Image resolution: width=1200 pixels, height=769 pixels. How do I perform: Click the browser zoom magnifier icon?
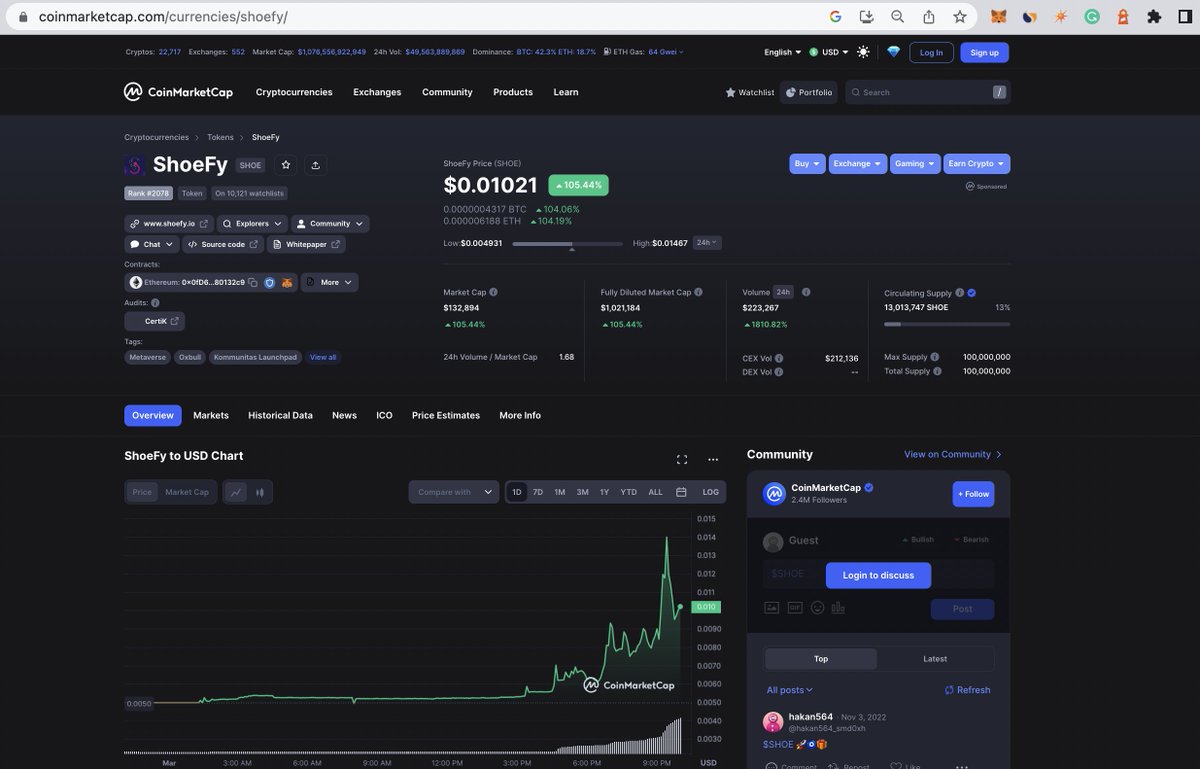[898, 17]
